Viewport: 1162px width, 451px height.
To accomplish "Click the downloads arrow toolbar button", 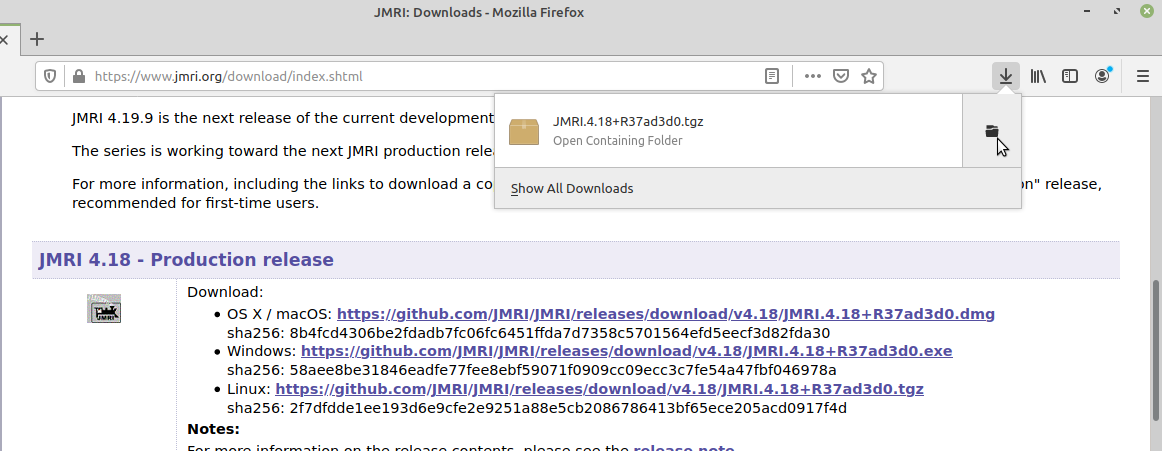I will point(1006,76).
